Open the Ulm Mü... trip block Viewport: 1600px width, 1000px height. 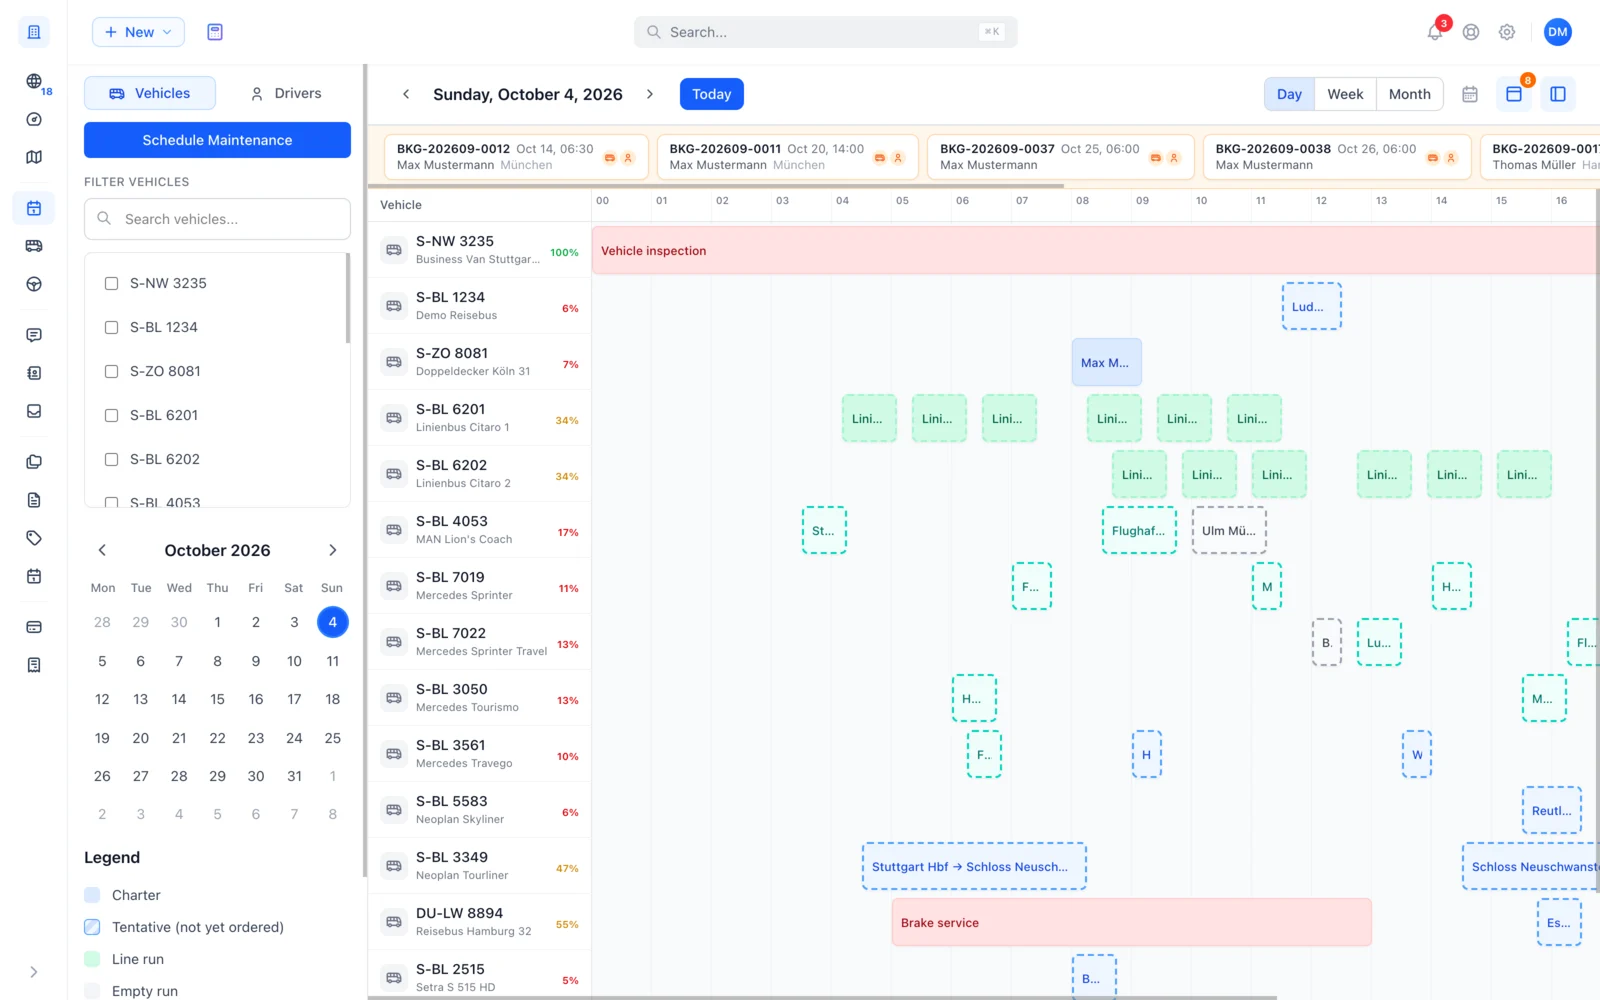(1229, 530)
